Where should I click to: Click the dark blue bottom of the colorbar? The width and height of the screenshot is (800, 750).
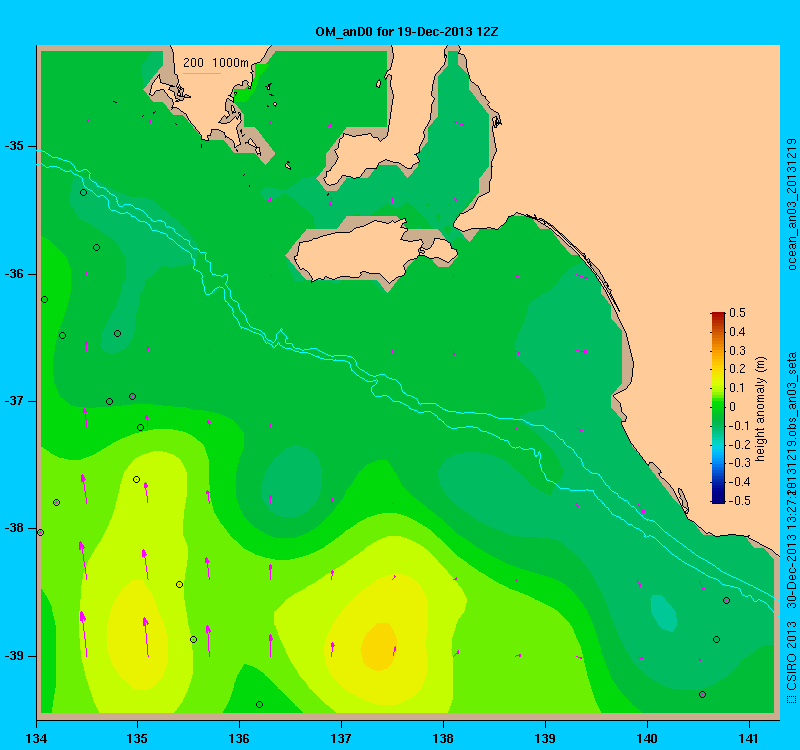pos(718,498)
